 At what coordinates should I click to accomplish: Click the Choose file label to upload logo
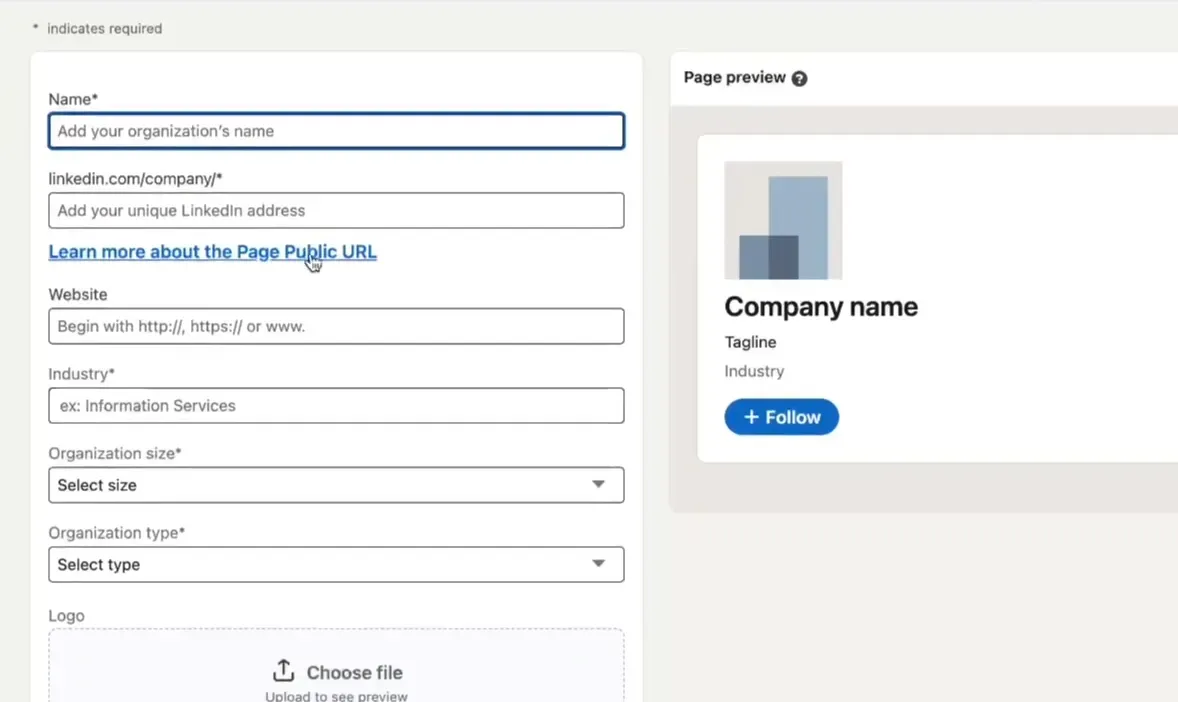tap(354, 673)
